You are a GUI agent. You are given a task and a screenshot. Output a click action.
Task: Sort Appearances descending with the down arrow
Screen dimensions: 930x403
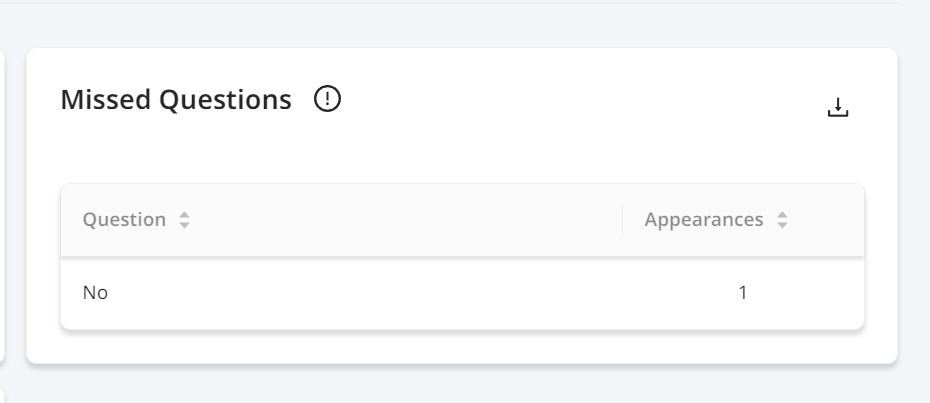coord(782,226)
